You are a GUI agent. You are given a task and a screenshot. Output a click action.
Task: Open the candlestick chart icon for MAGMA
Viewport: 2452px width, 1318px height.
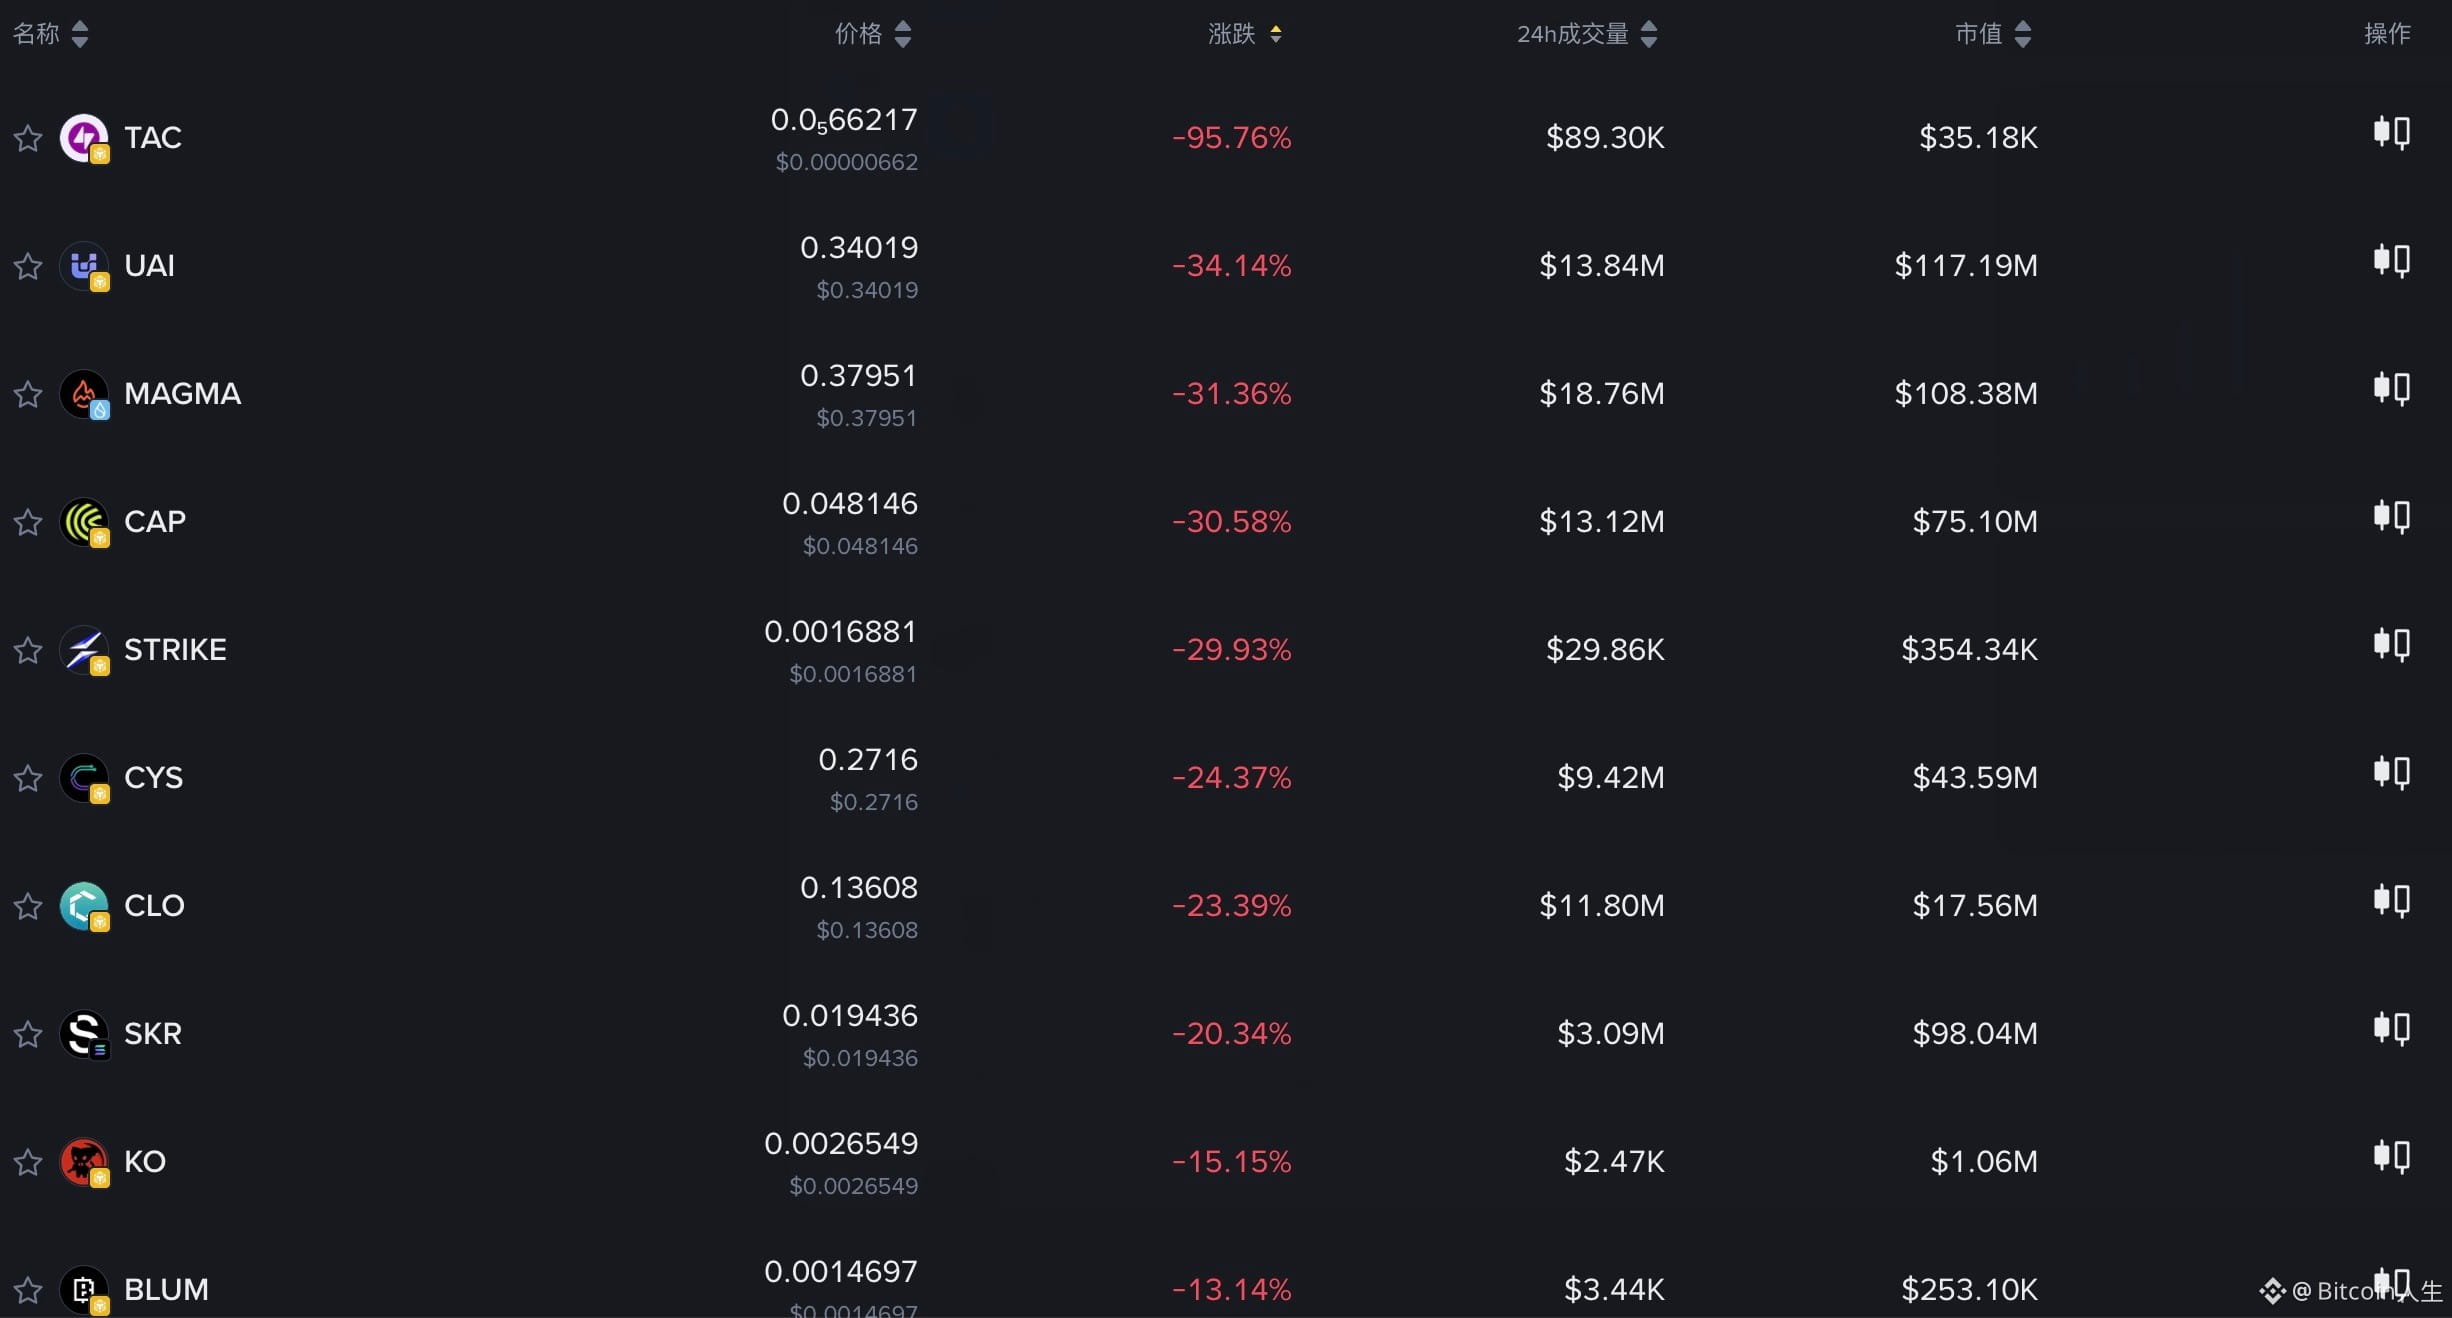[x=2392, y=388]
